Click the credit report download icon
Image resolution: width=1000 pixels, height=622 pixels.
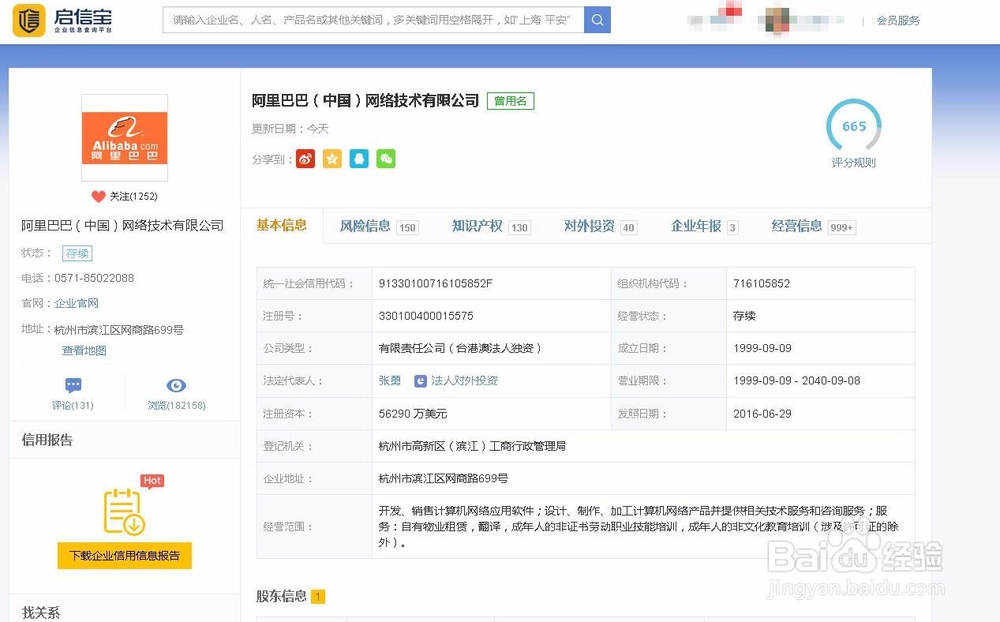(124, 512)
